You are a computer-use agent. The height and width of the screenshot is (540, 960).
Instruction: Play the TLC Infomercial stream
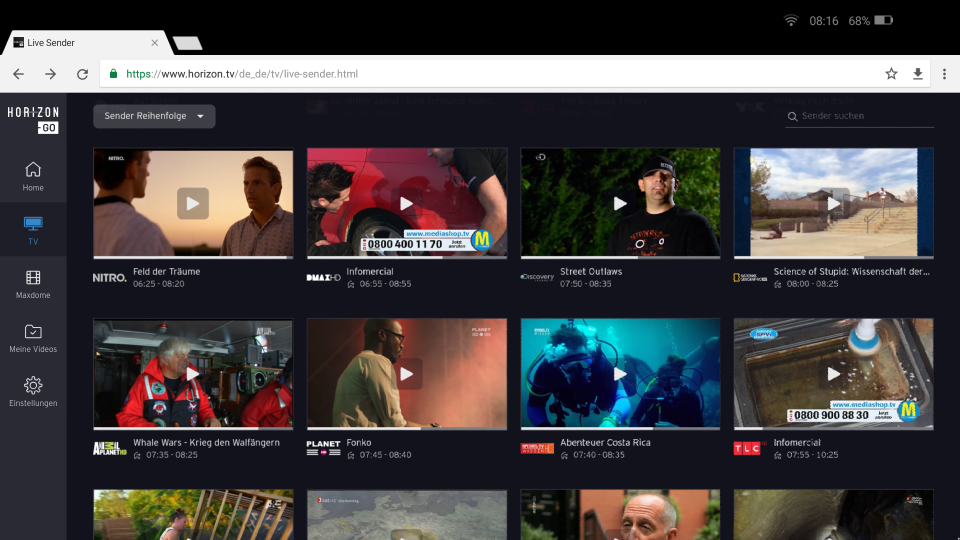[833, 373]
